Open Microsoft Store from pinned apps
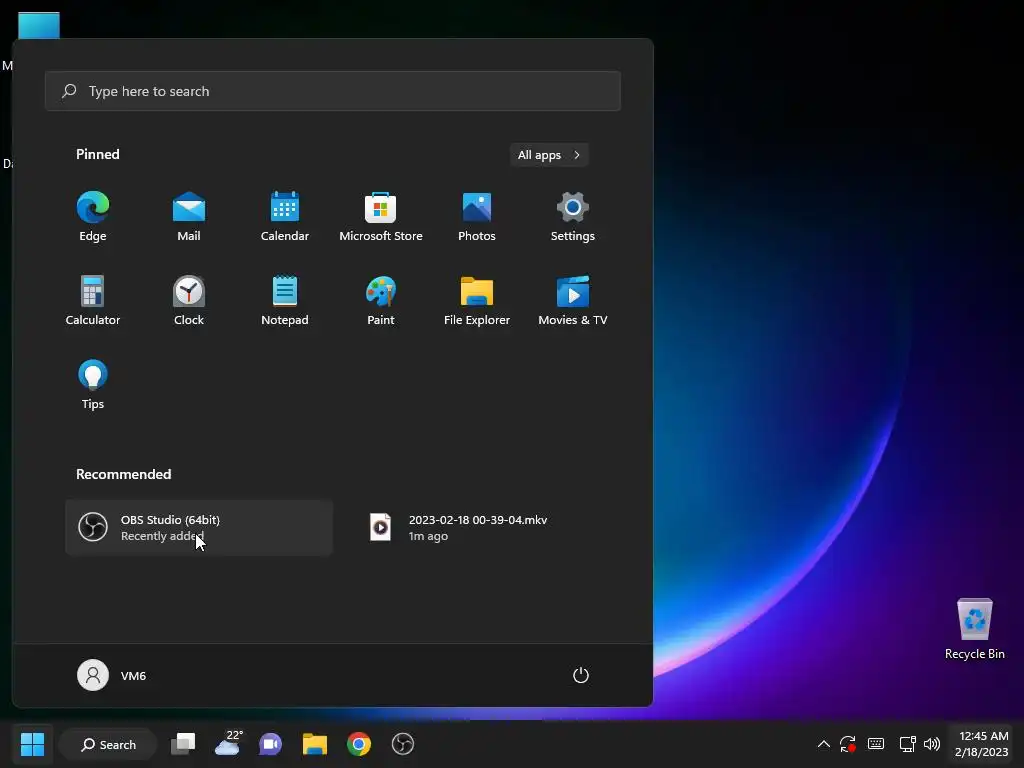 [381, 217]
